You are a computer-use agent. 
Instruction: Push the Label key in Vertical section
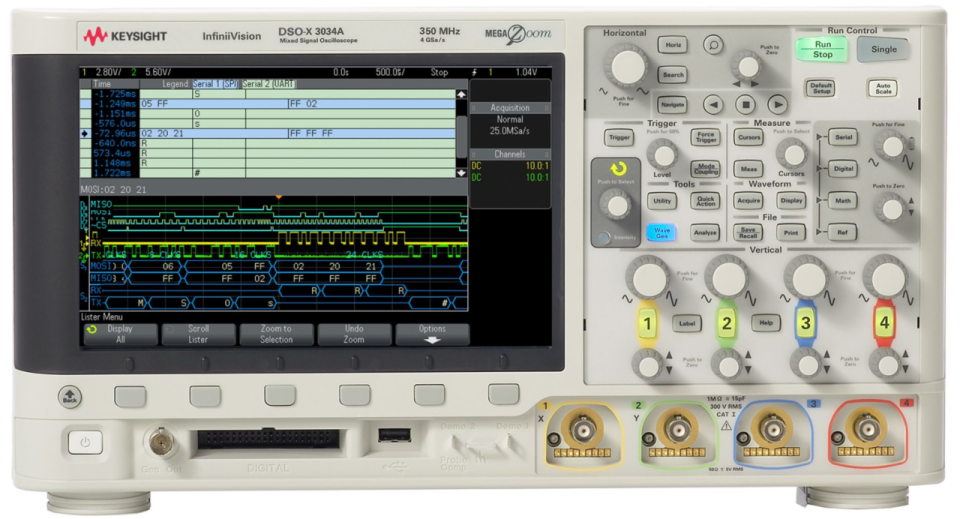pyautogui.click(x=687, y=323)
